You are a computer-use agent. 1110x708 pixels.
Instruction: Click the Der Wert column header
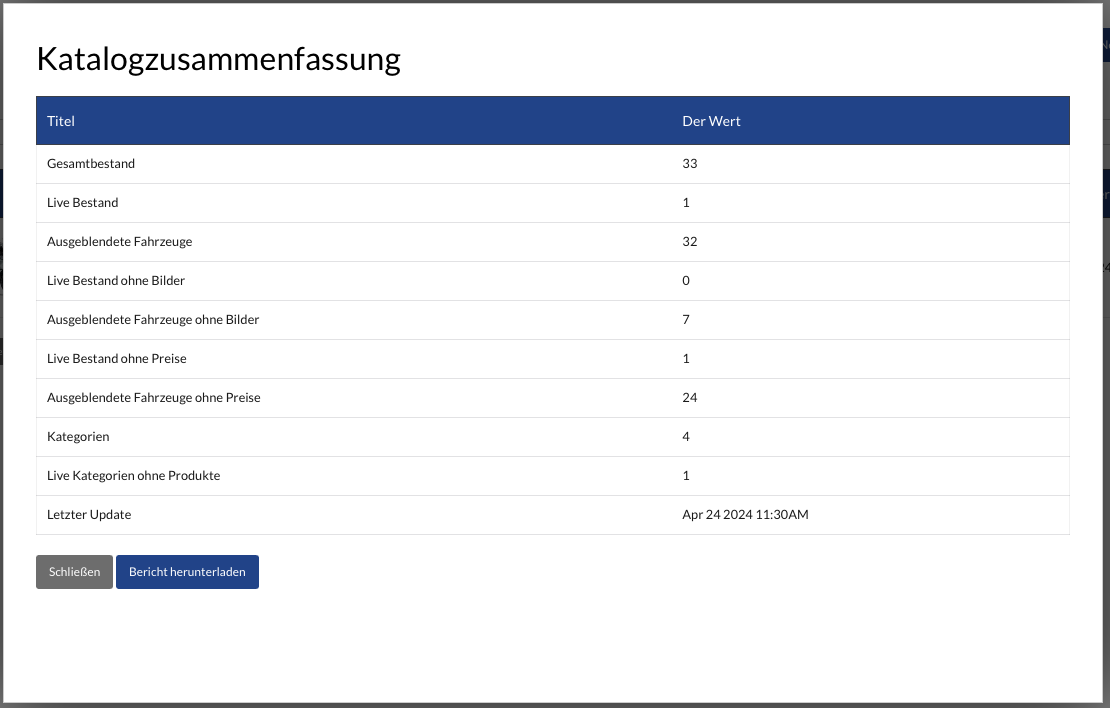[711, 121]
